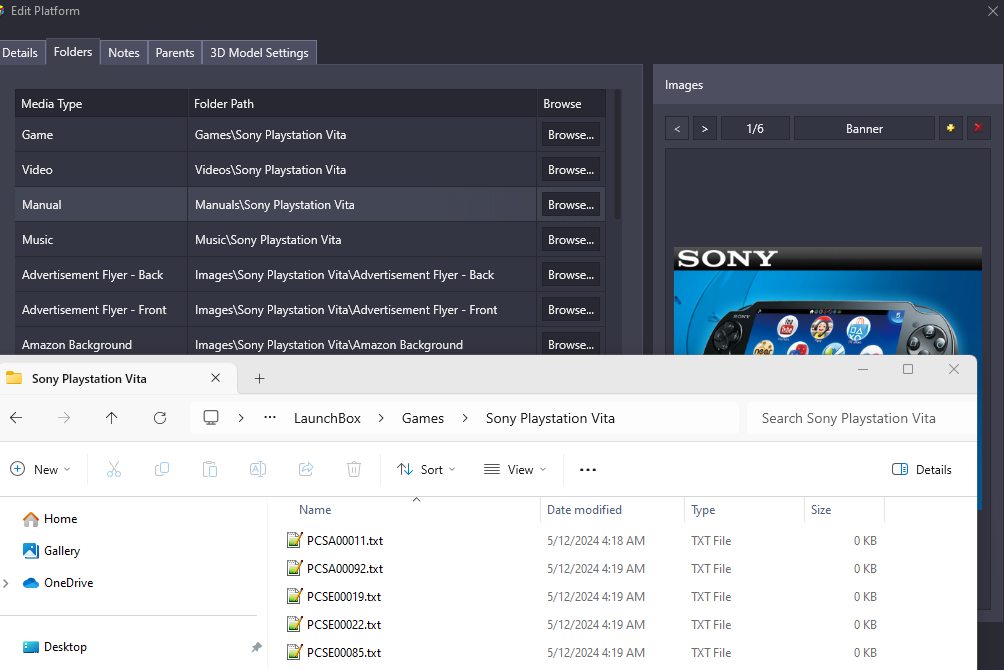Image resolution: width=1004 pixels, height=670 pixels.
Task: Open Home in the navigation pane
Action: coord(51,519)
